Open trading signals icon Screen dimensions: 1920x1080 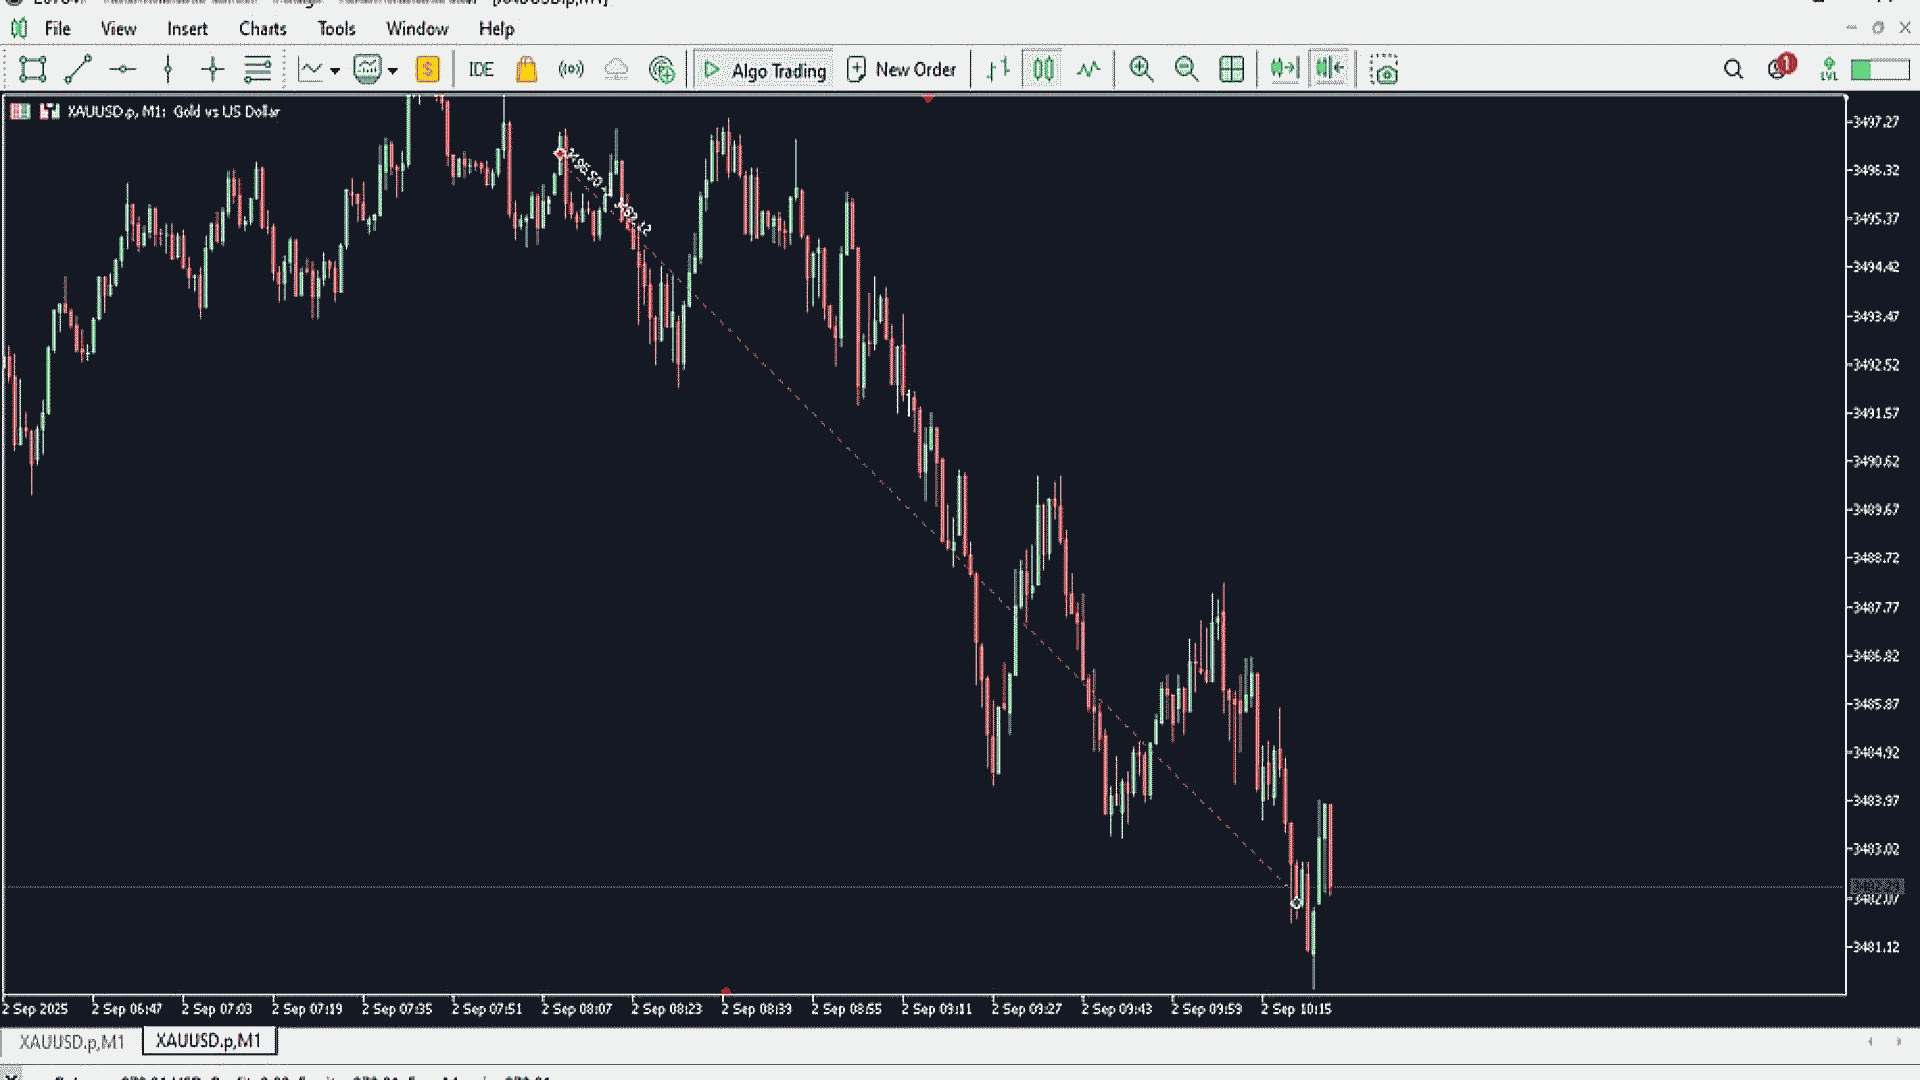[x=571, y=69]
